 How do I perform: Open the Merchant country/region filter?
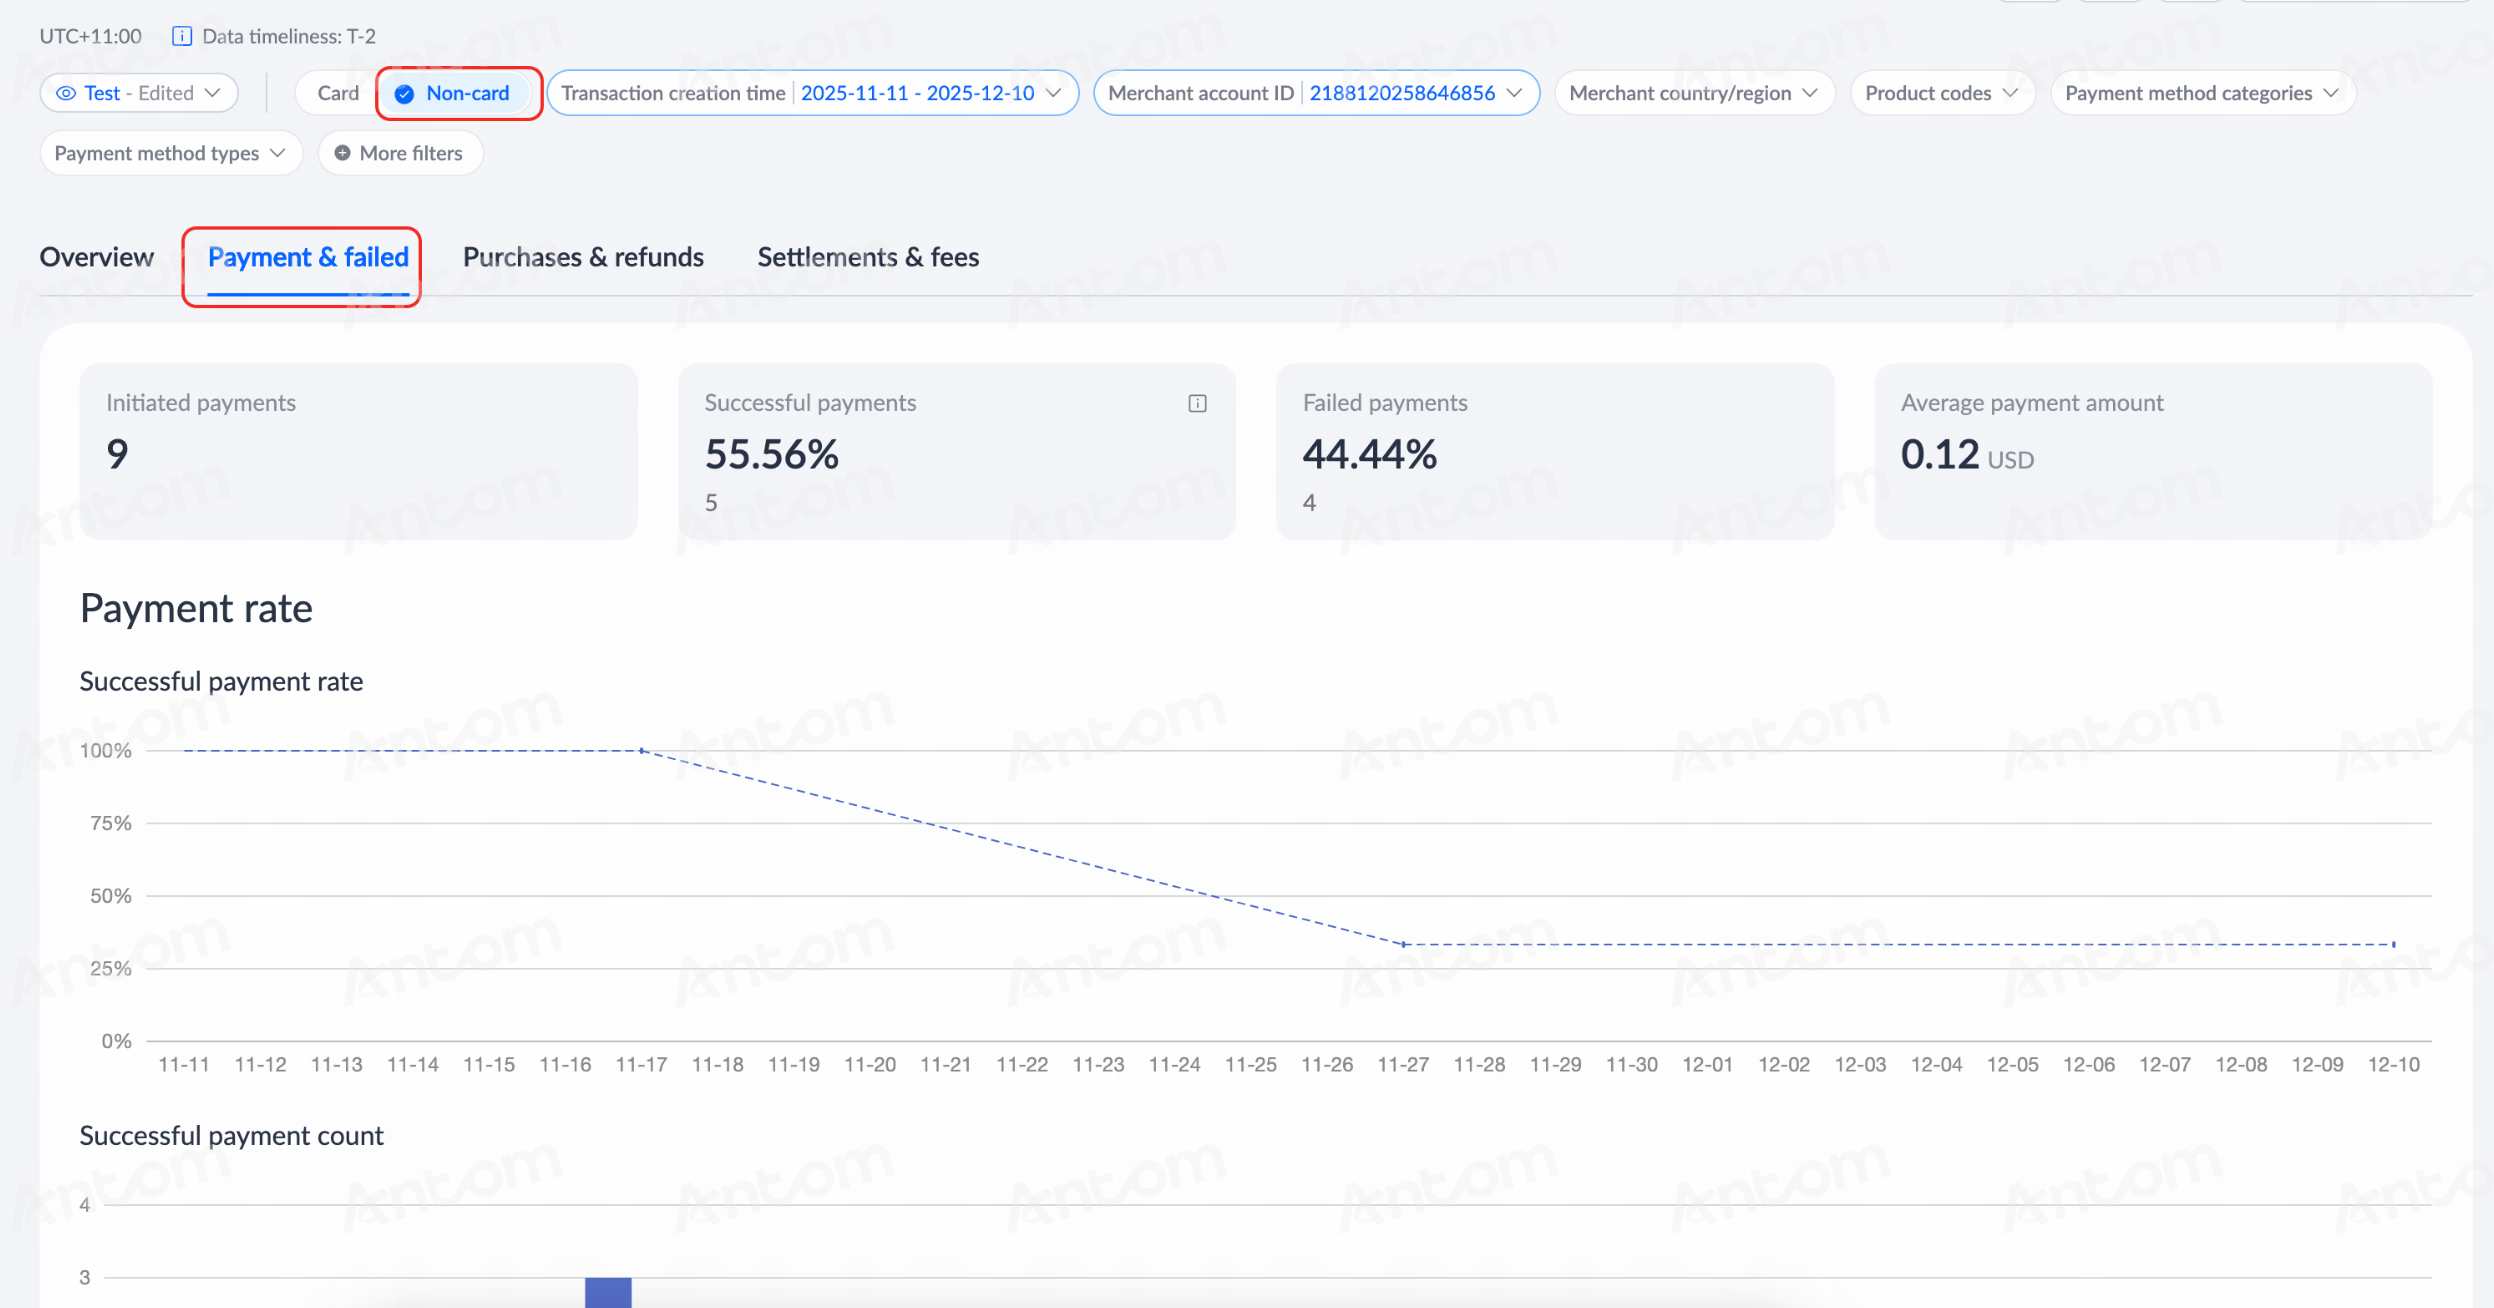tap(1694, 93)
